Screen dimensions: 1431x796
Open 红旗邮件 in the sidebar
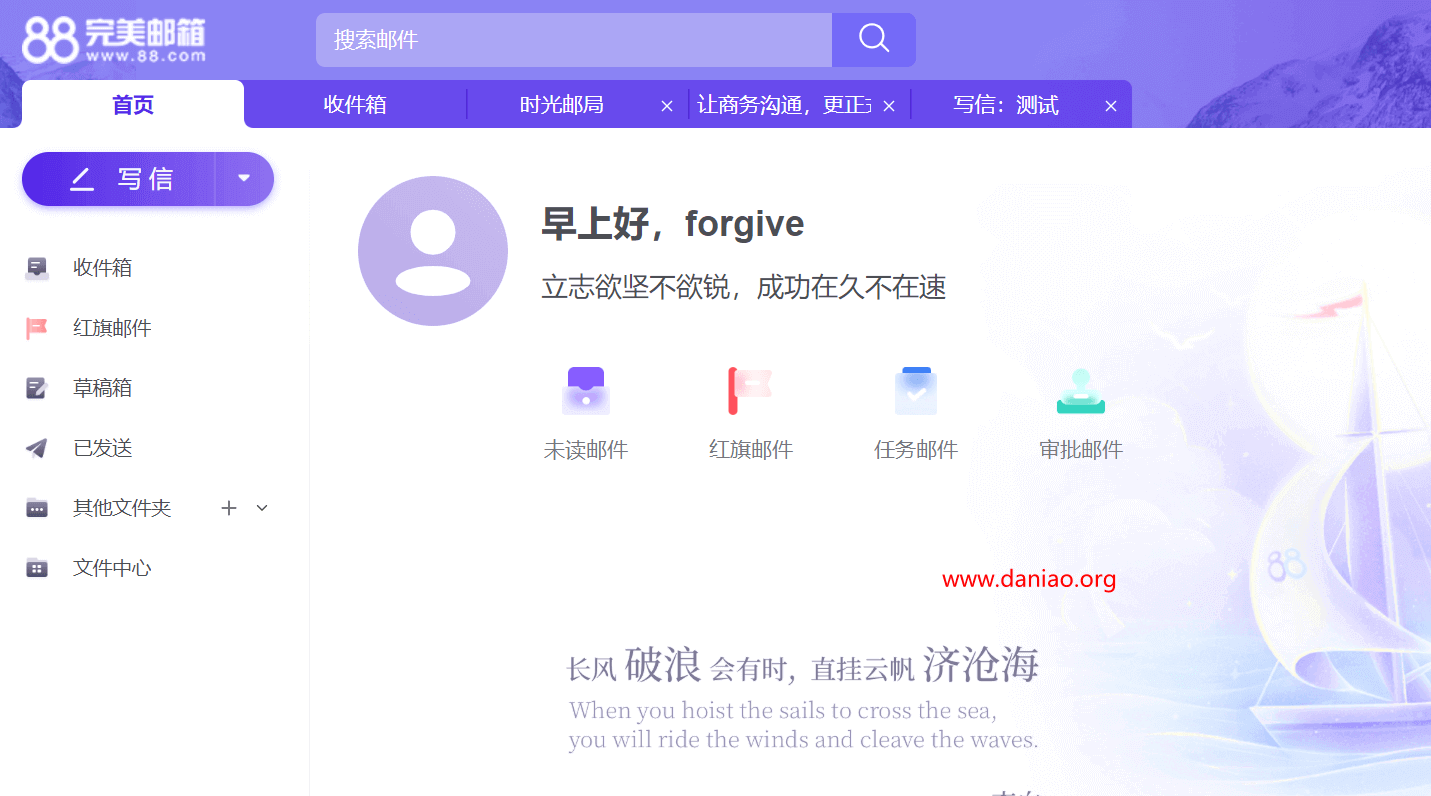(112, 328)
